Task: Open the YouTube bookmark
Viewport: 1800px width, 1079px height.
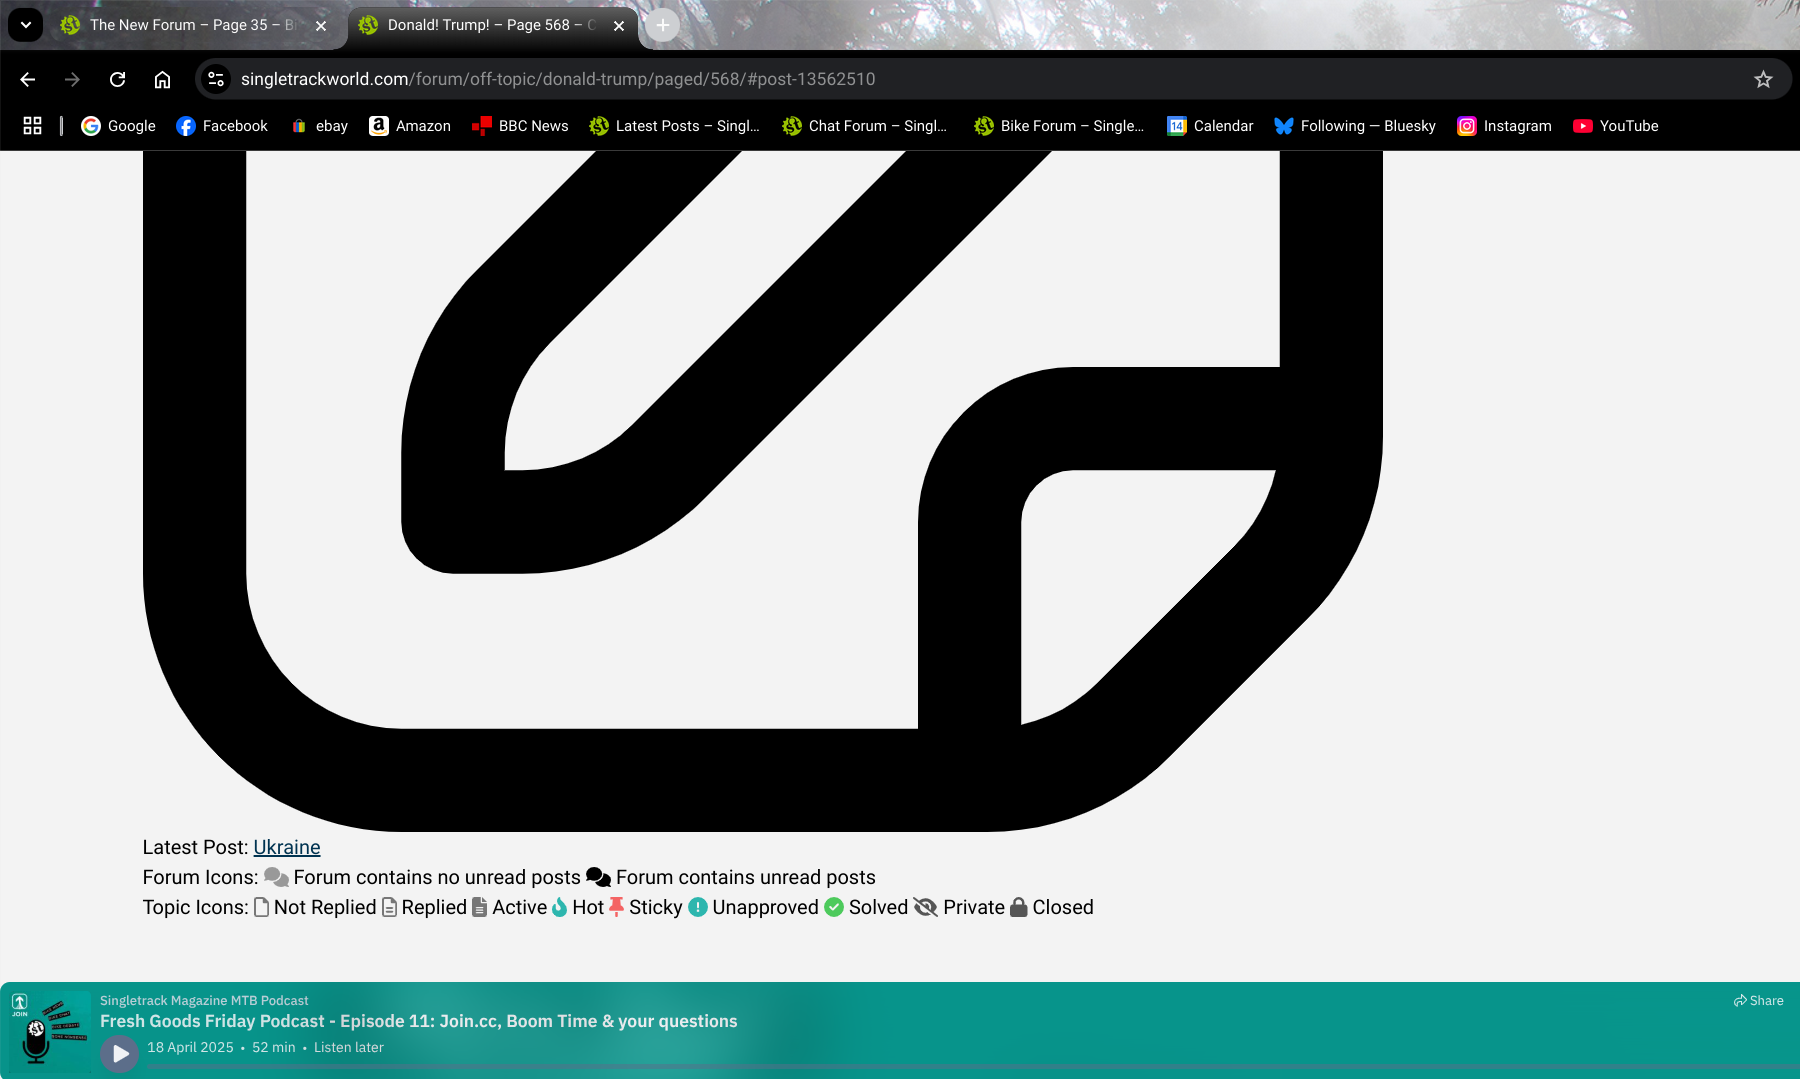Action: (1615, 126)
